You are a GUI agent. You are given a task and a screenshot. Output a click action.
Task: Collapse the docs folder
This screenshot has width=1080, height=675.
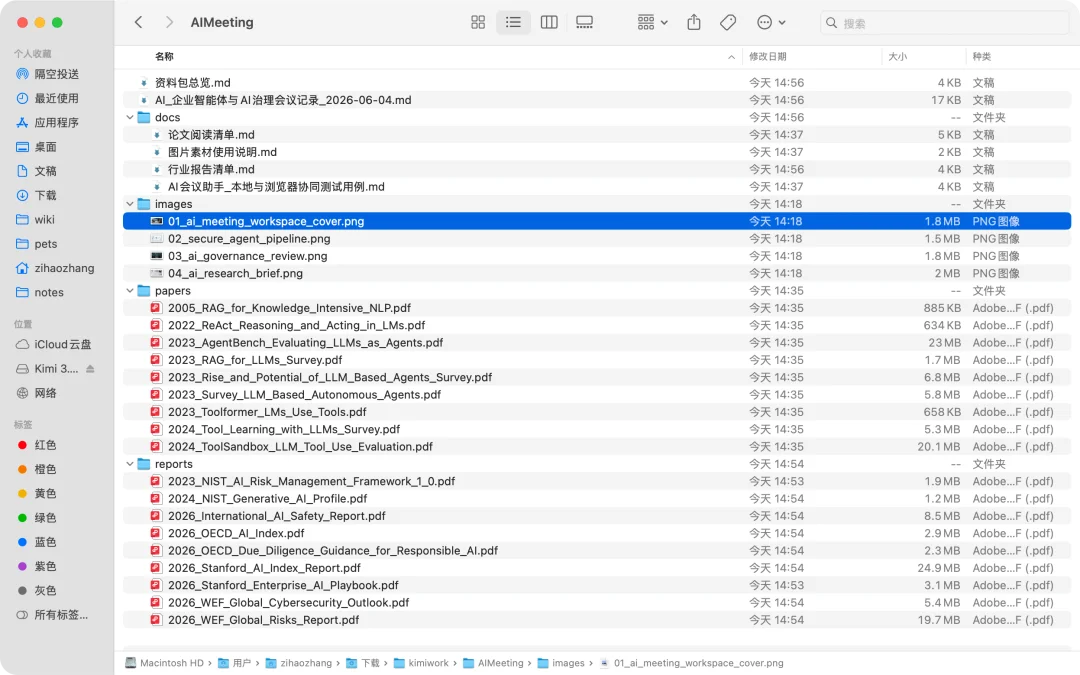pos(129,118)
